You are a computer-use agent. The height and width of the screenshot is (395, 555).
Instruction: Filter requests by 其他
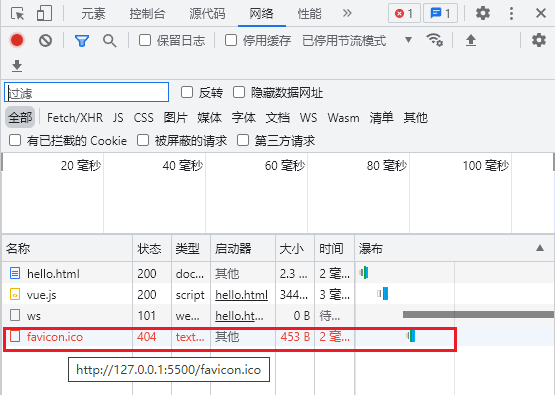tap(416, 118)
